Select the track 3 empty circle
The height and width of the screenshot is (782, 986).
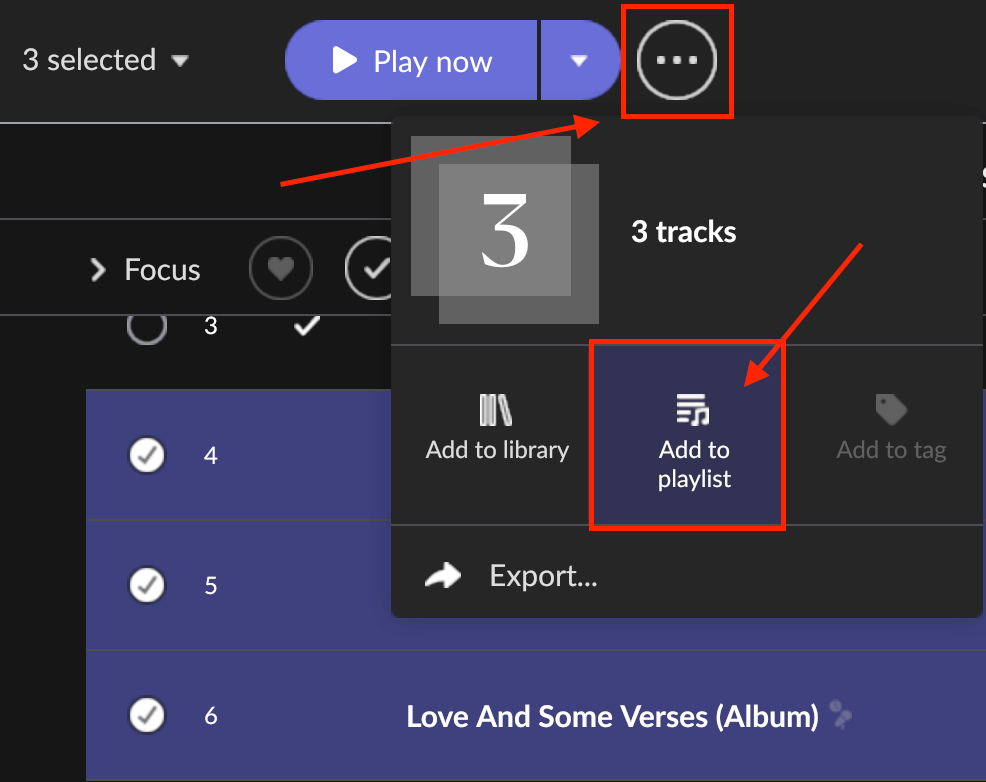tap(147, 326)
